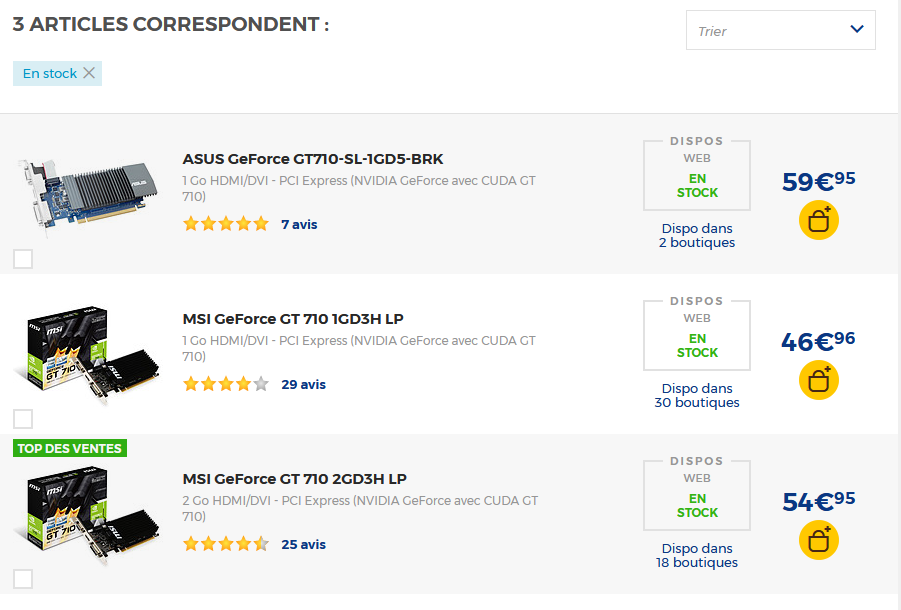This screenshot has height=610, width=901.
Task: Add MSI GT 710 2GD3H to cart
Action: tap(818, 541)
